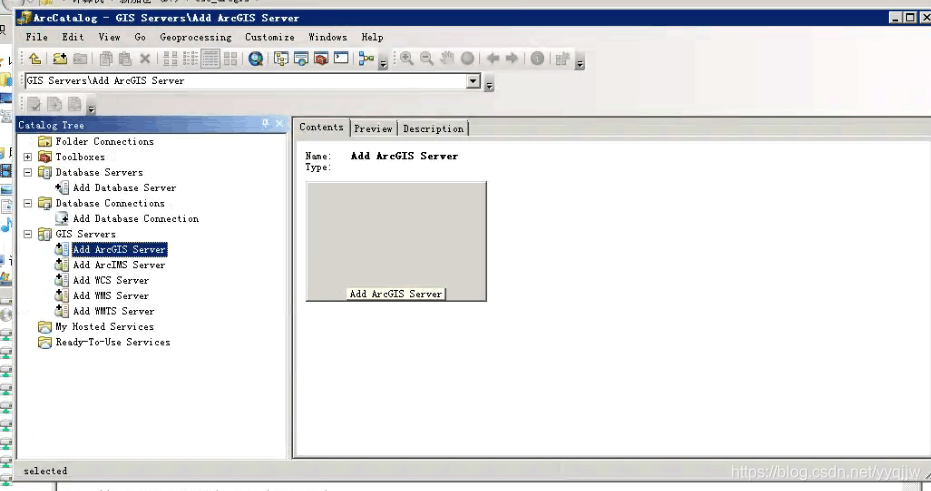Open the location path dropdown
The width and height of the screenshot is (931, 491).
coord(473,81)
